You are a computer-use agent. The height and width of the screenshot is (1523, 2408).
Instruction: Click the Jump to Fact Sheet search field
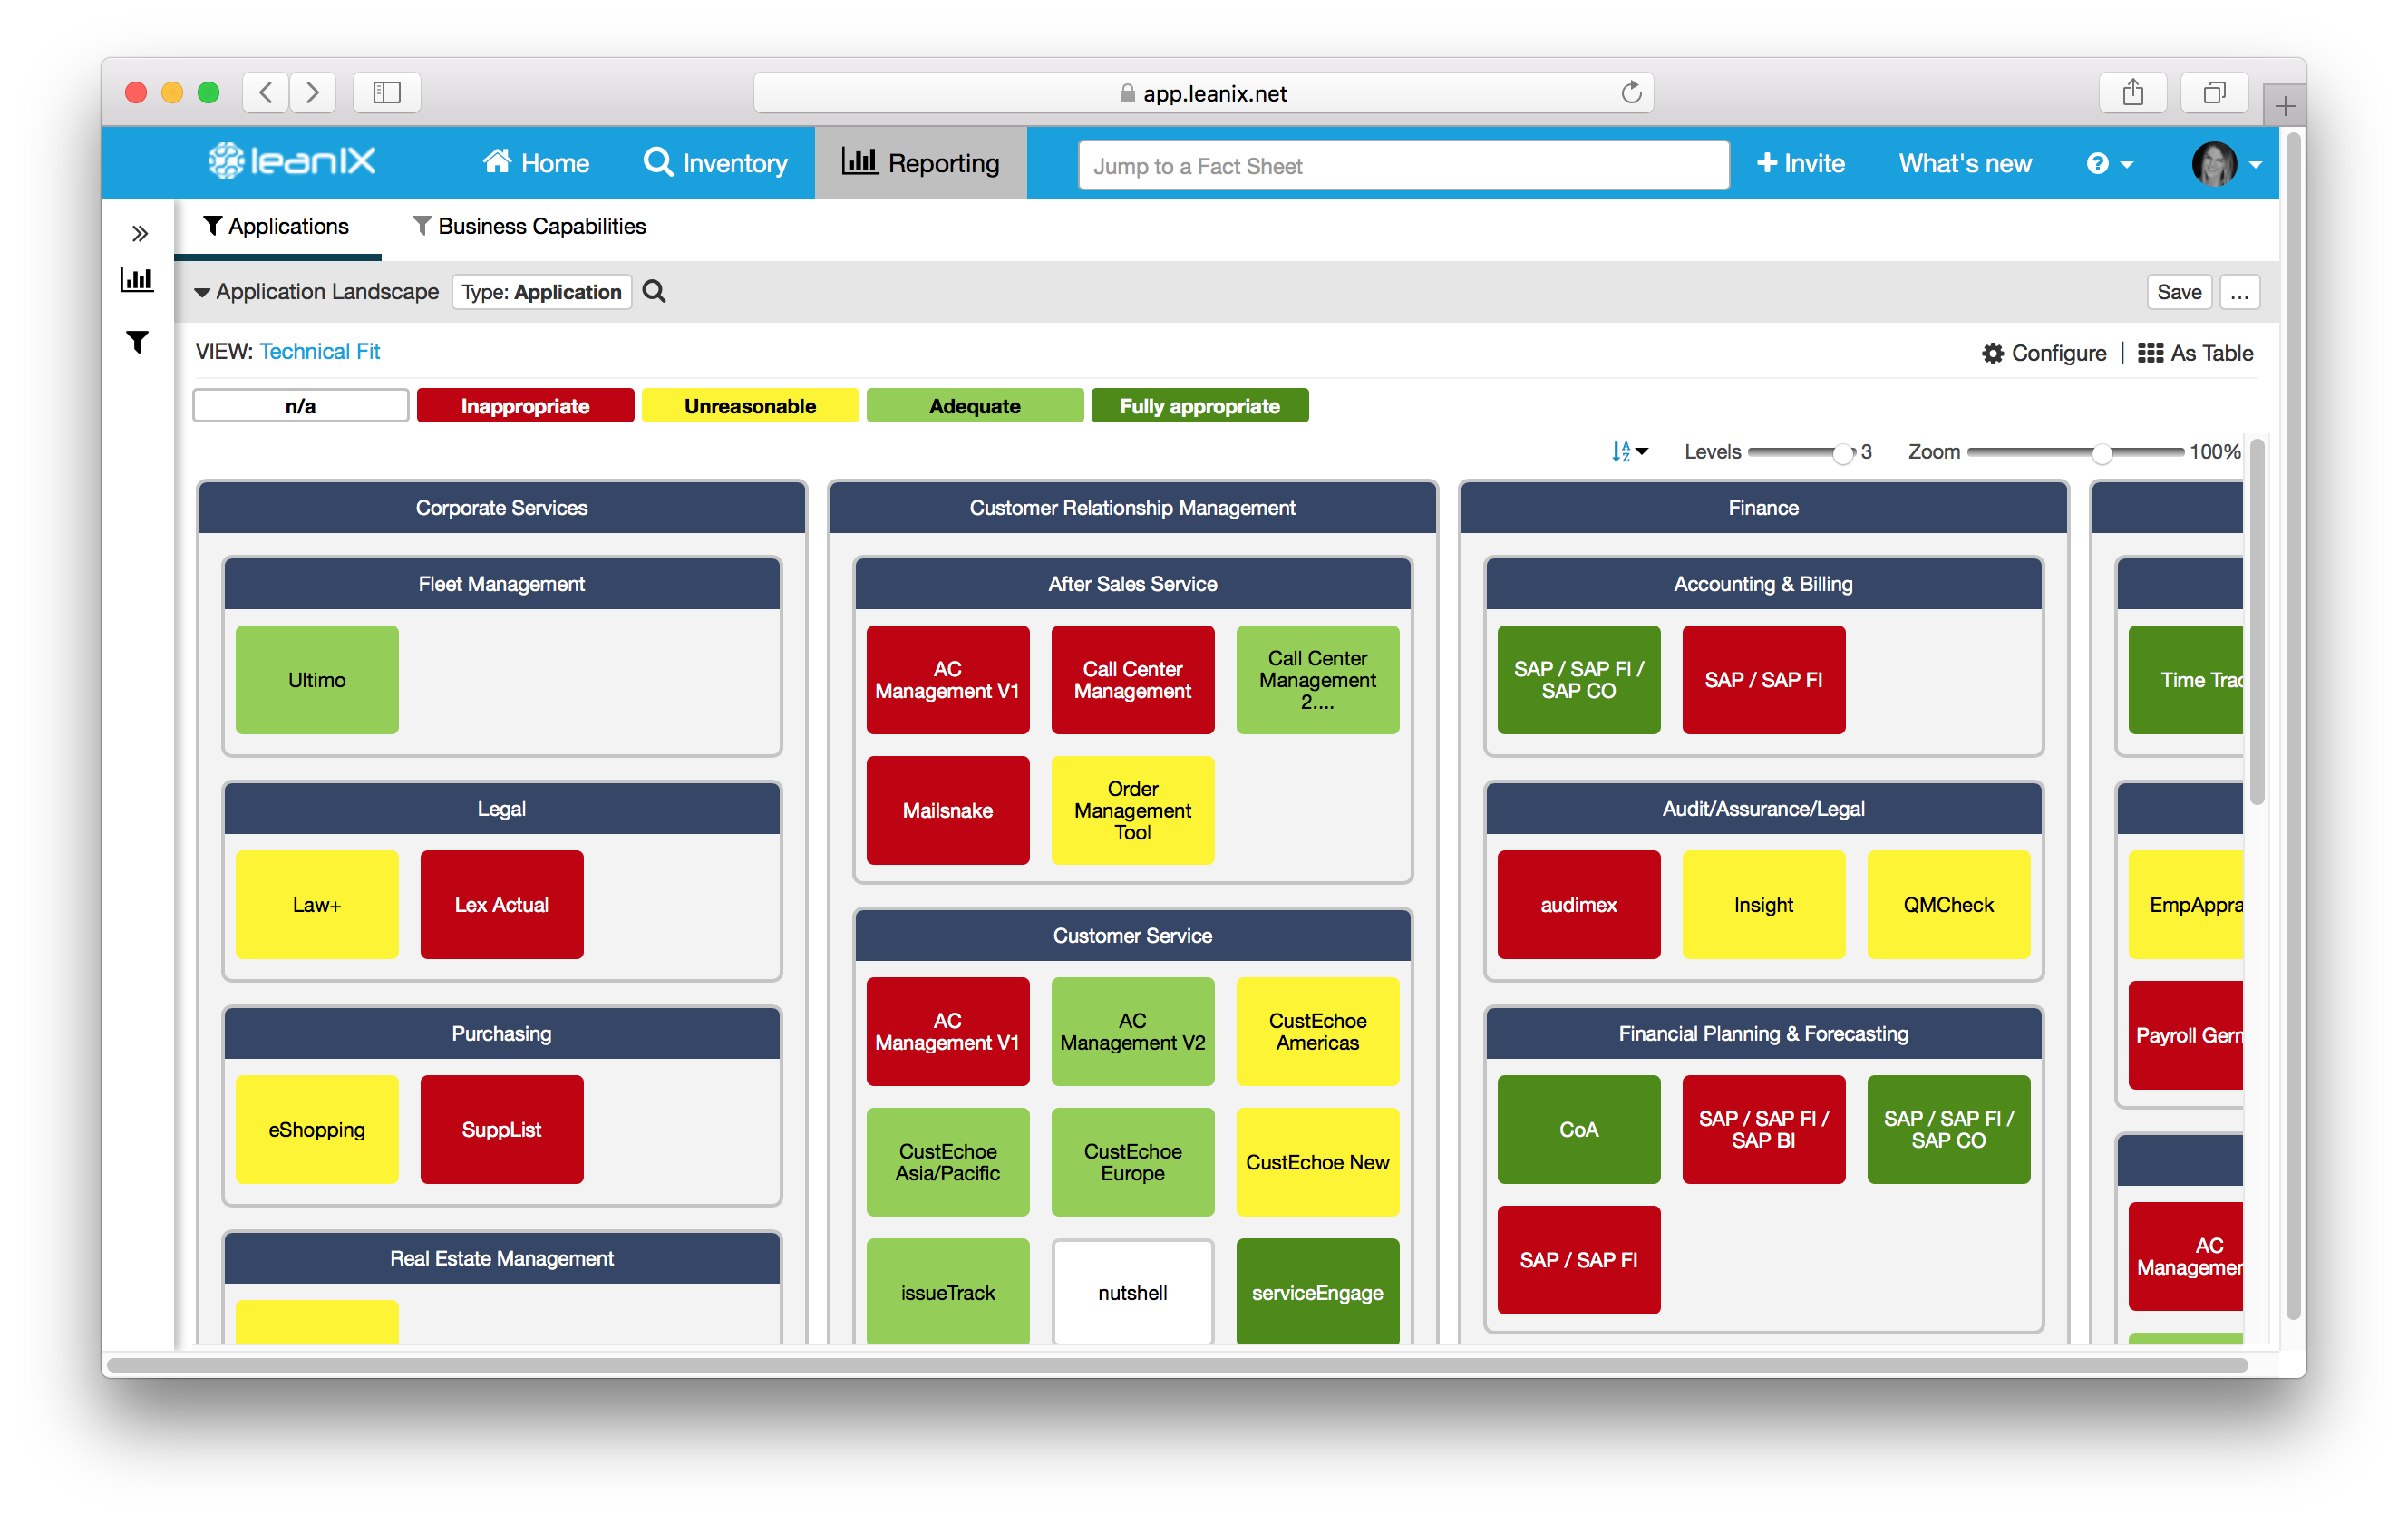click(1402, 165)
